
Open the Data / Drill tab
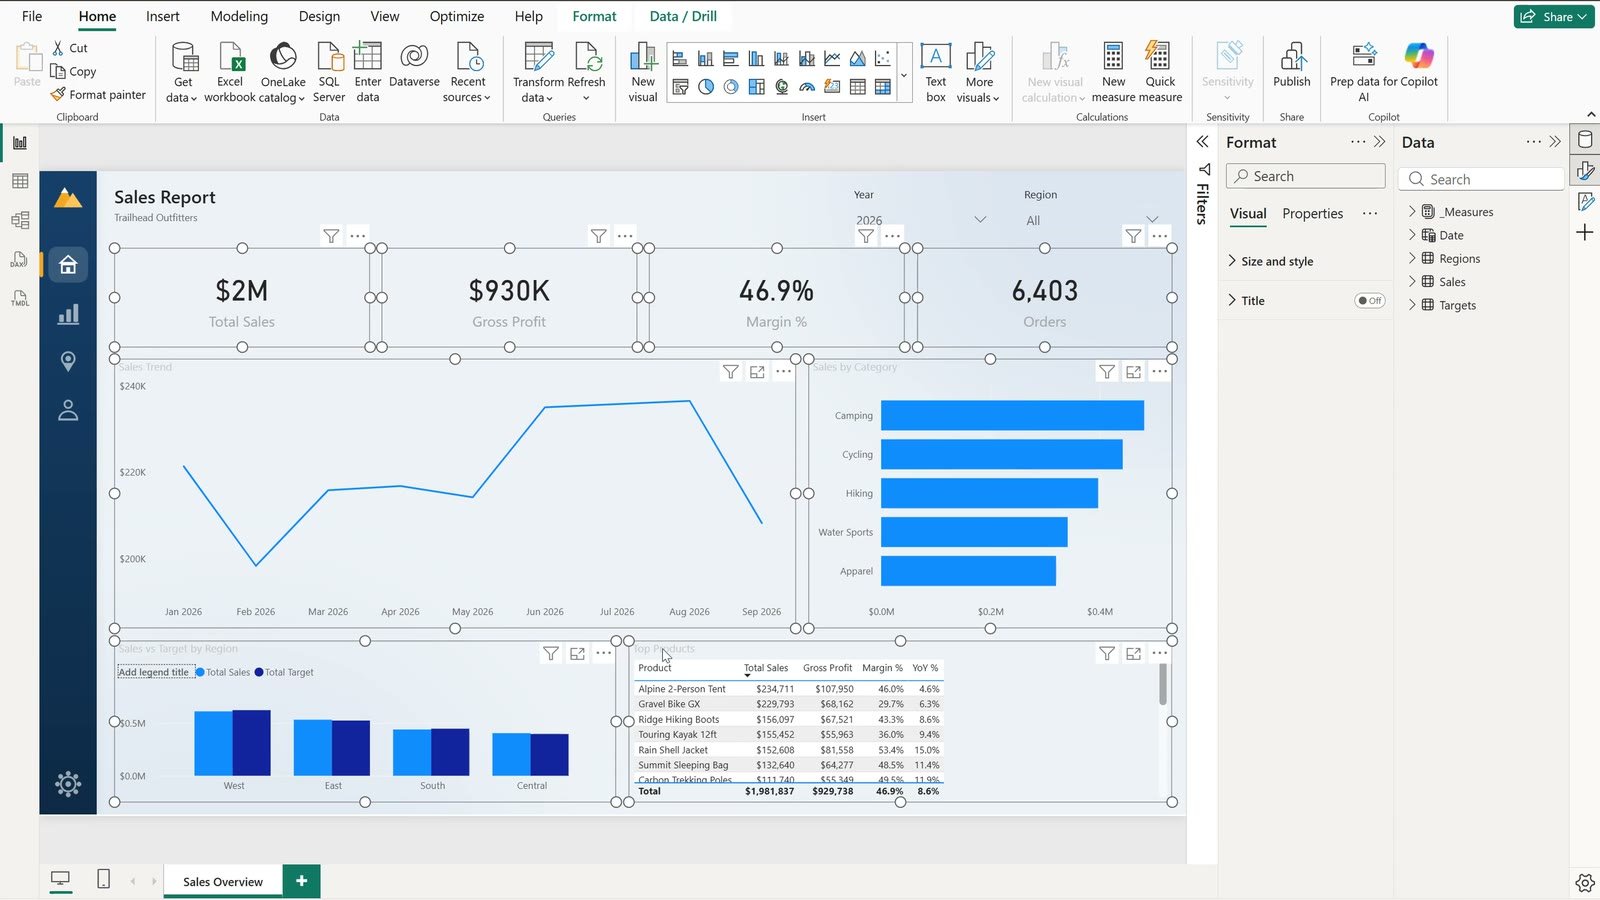point(683,16)
